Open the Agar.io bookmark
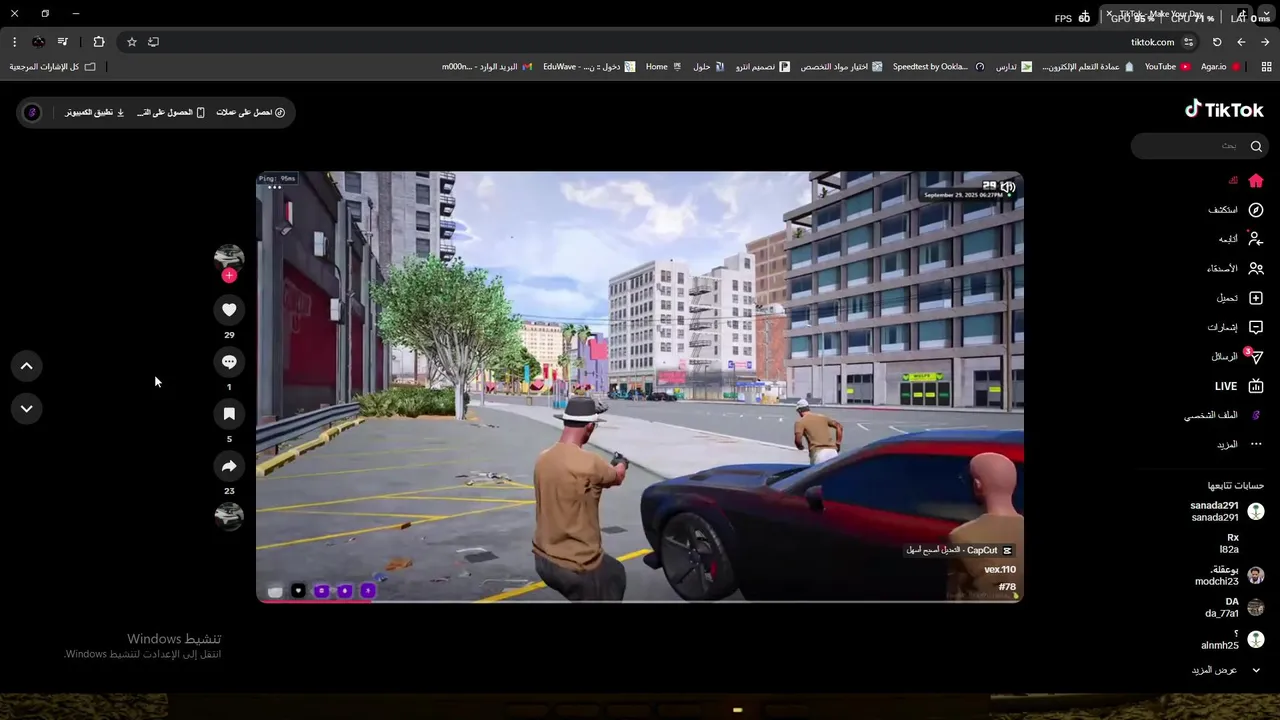 pyautogui.click(x=1220, y=67)
